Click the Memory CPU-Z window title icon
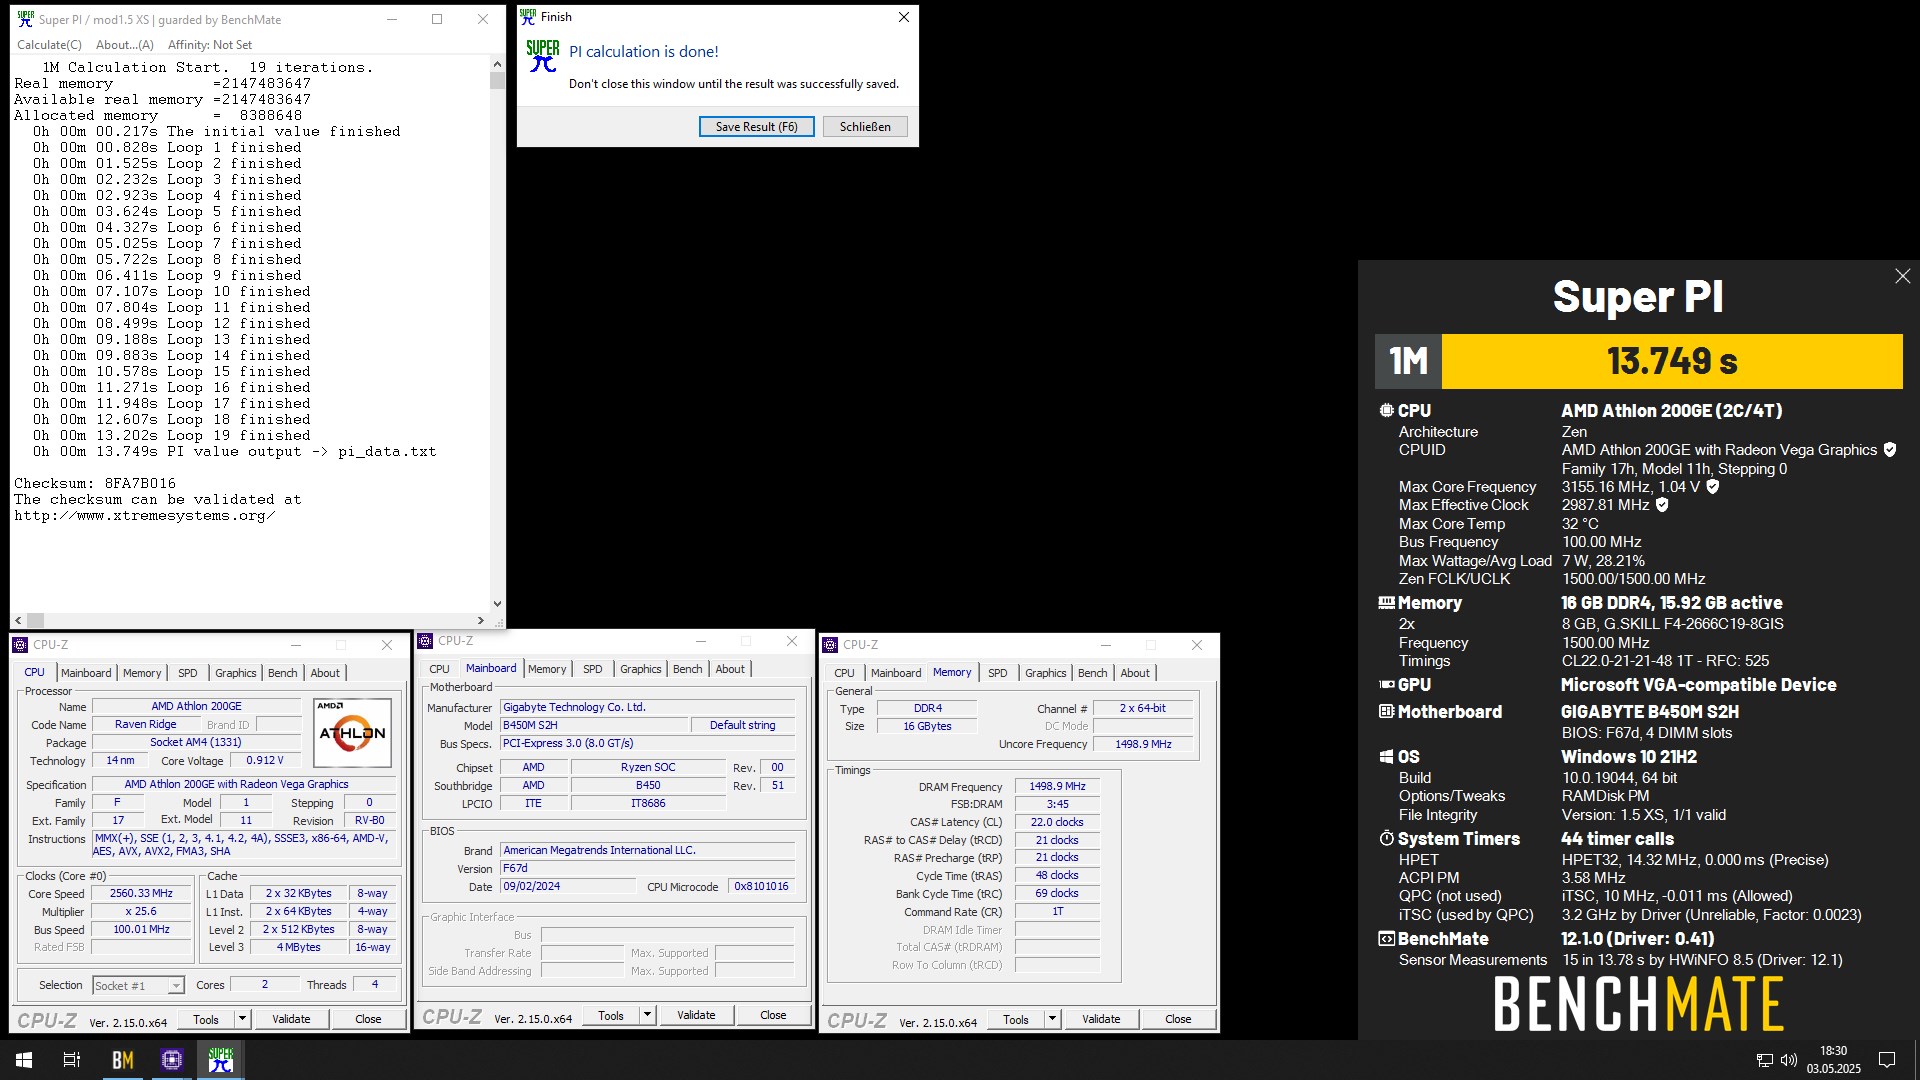1920x1080 pixels. [x=830, y=645]
